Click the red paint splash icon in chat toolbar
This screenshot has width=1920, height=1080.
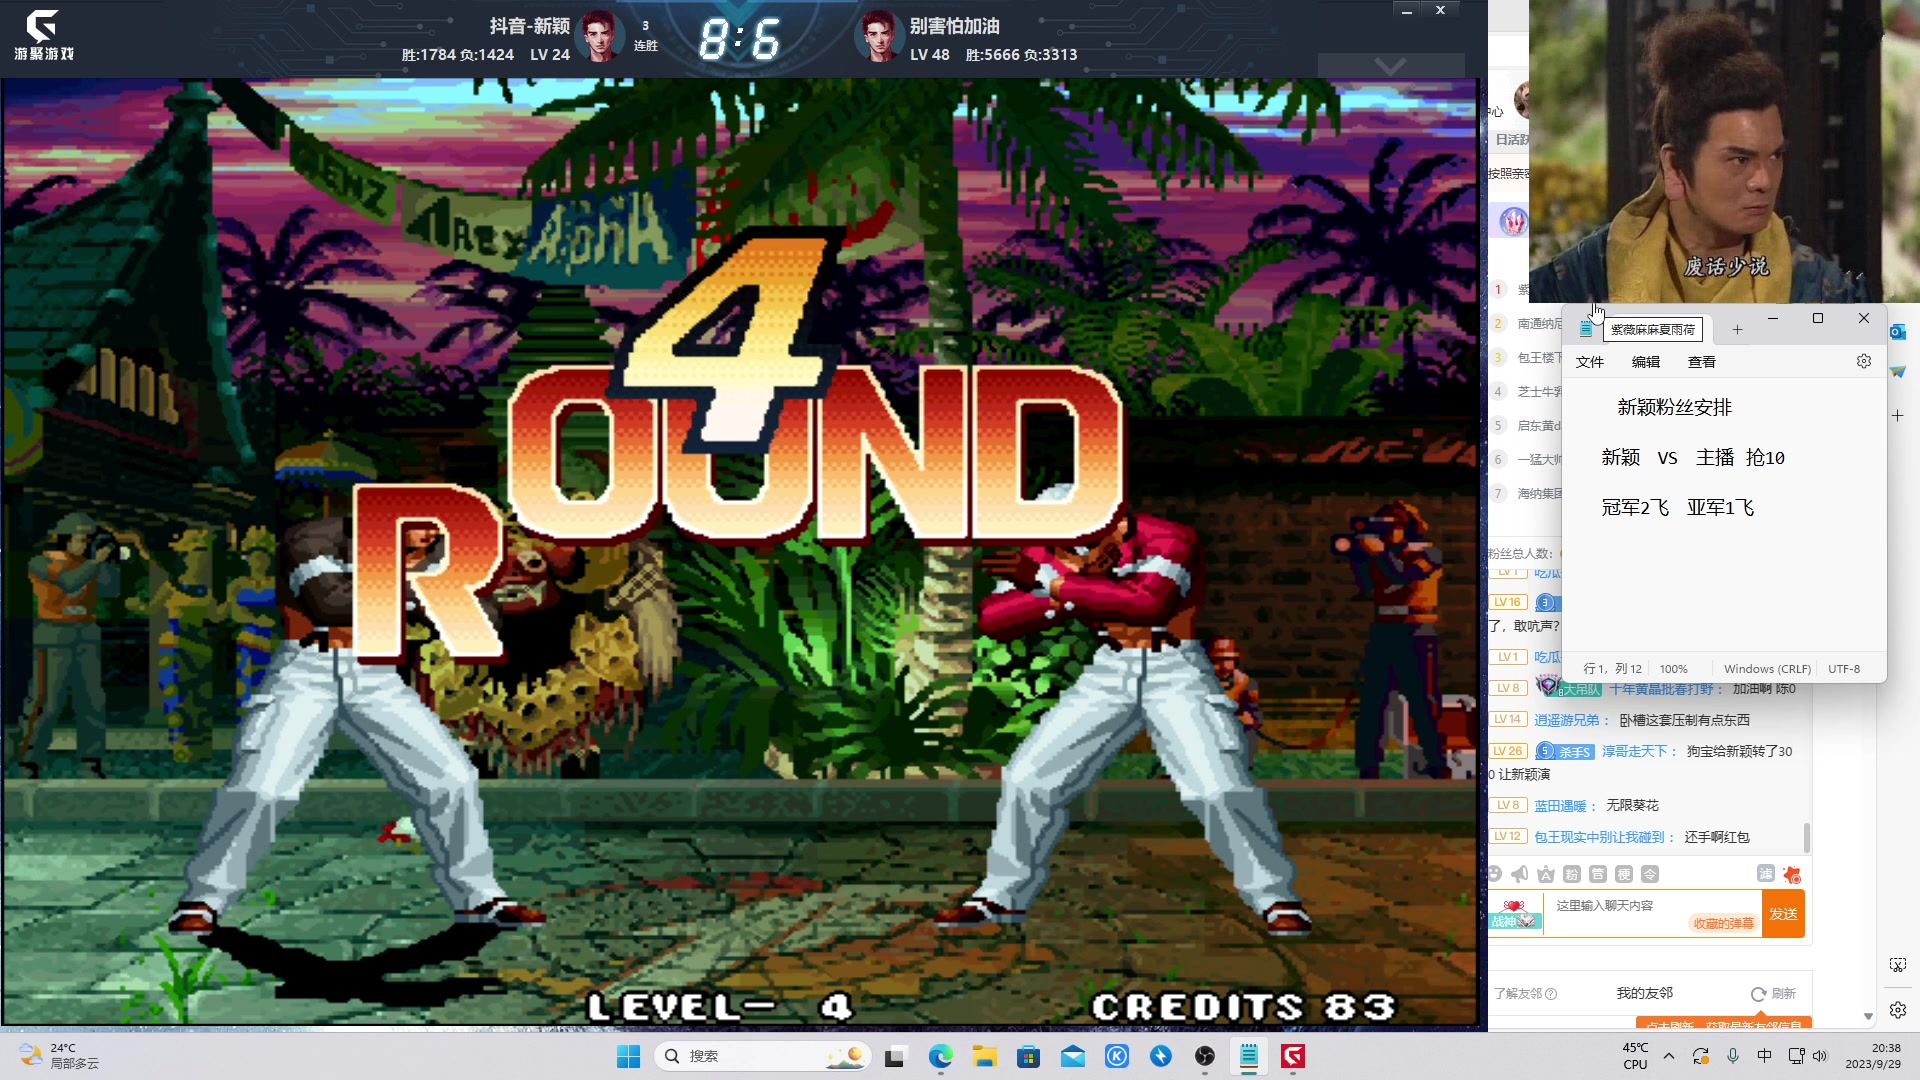coord(1792,874)
